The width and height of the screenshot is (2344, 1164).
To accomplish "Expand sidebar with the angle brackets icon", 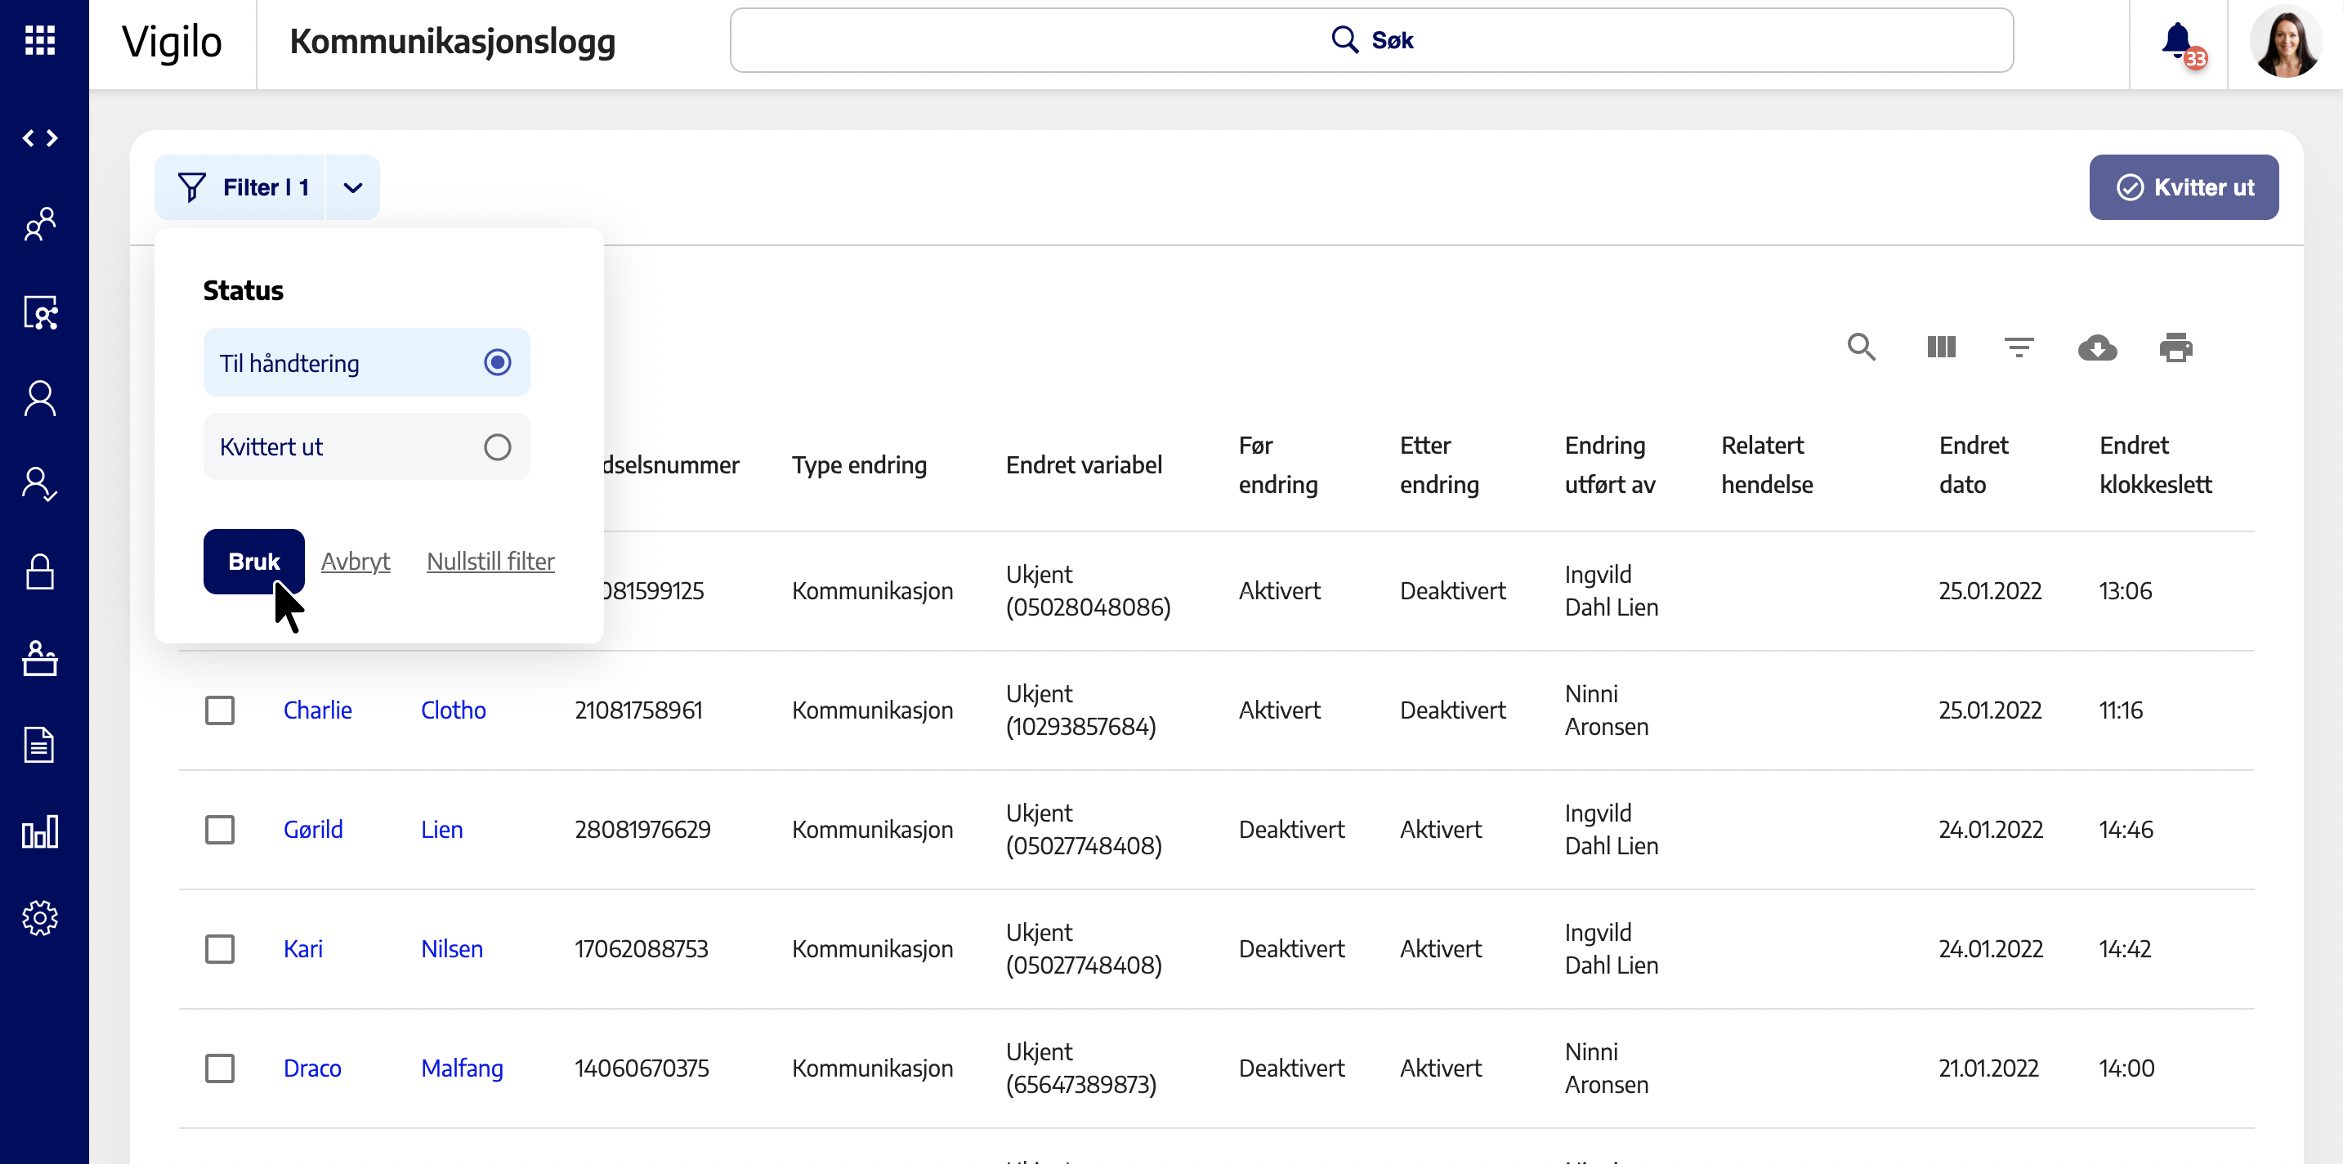I will 40,138.
